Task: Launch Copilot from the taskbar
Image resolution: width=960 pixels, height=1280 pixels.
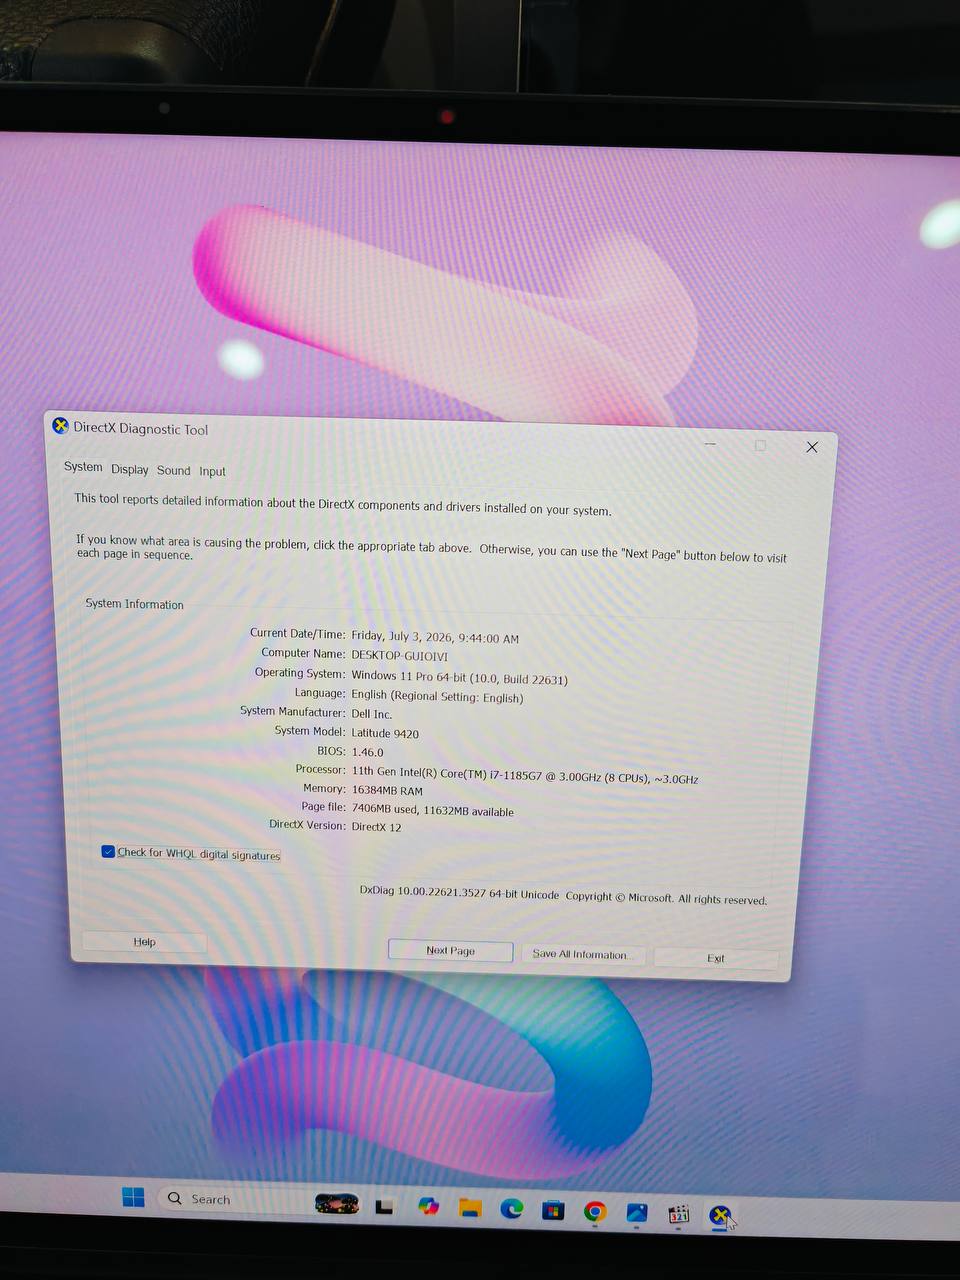Action: tap(428, 1207)
